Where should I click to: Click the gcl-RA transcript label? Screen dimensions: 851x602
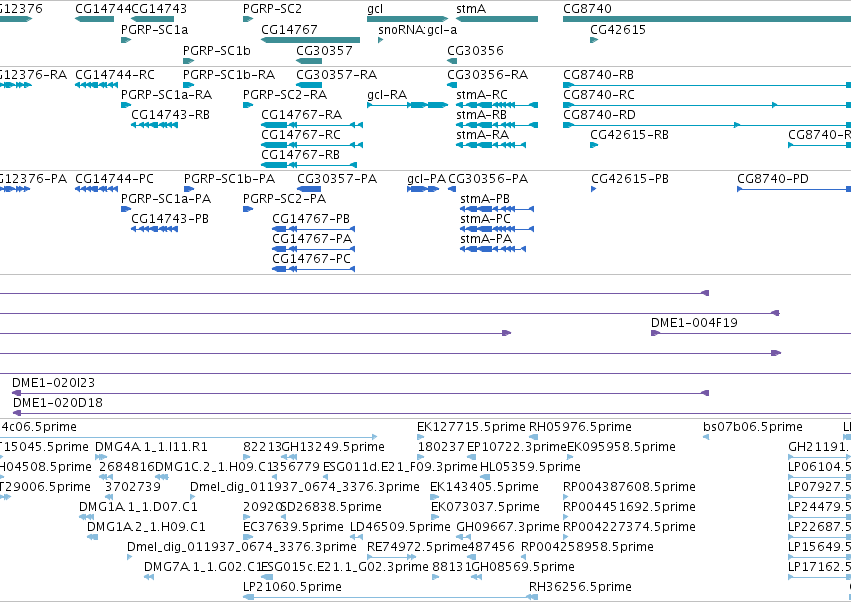386,94
